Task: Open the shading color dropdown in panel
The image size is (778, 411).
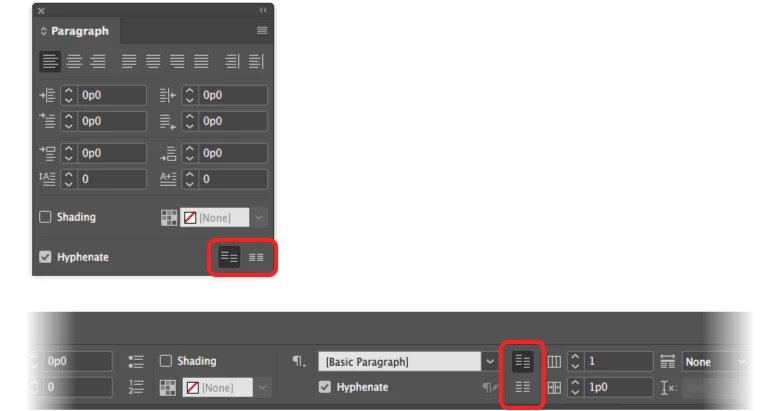Action: point(259,217)
